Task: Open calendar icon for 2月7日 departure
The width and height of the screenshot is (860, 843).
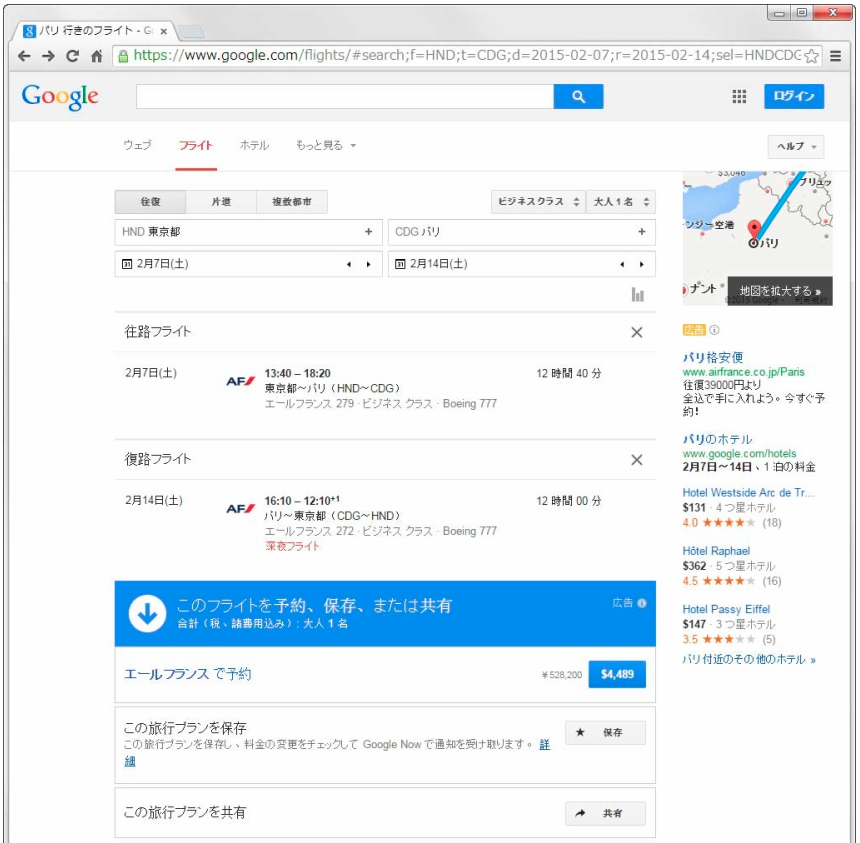Action: pos(127,264)
